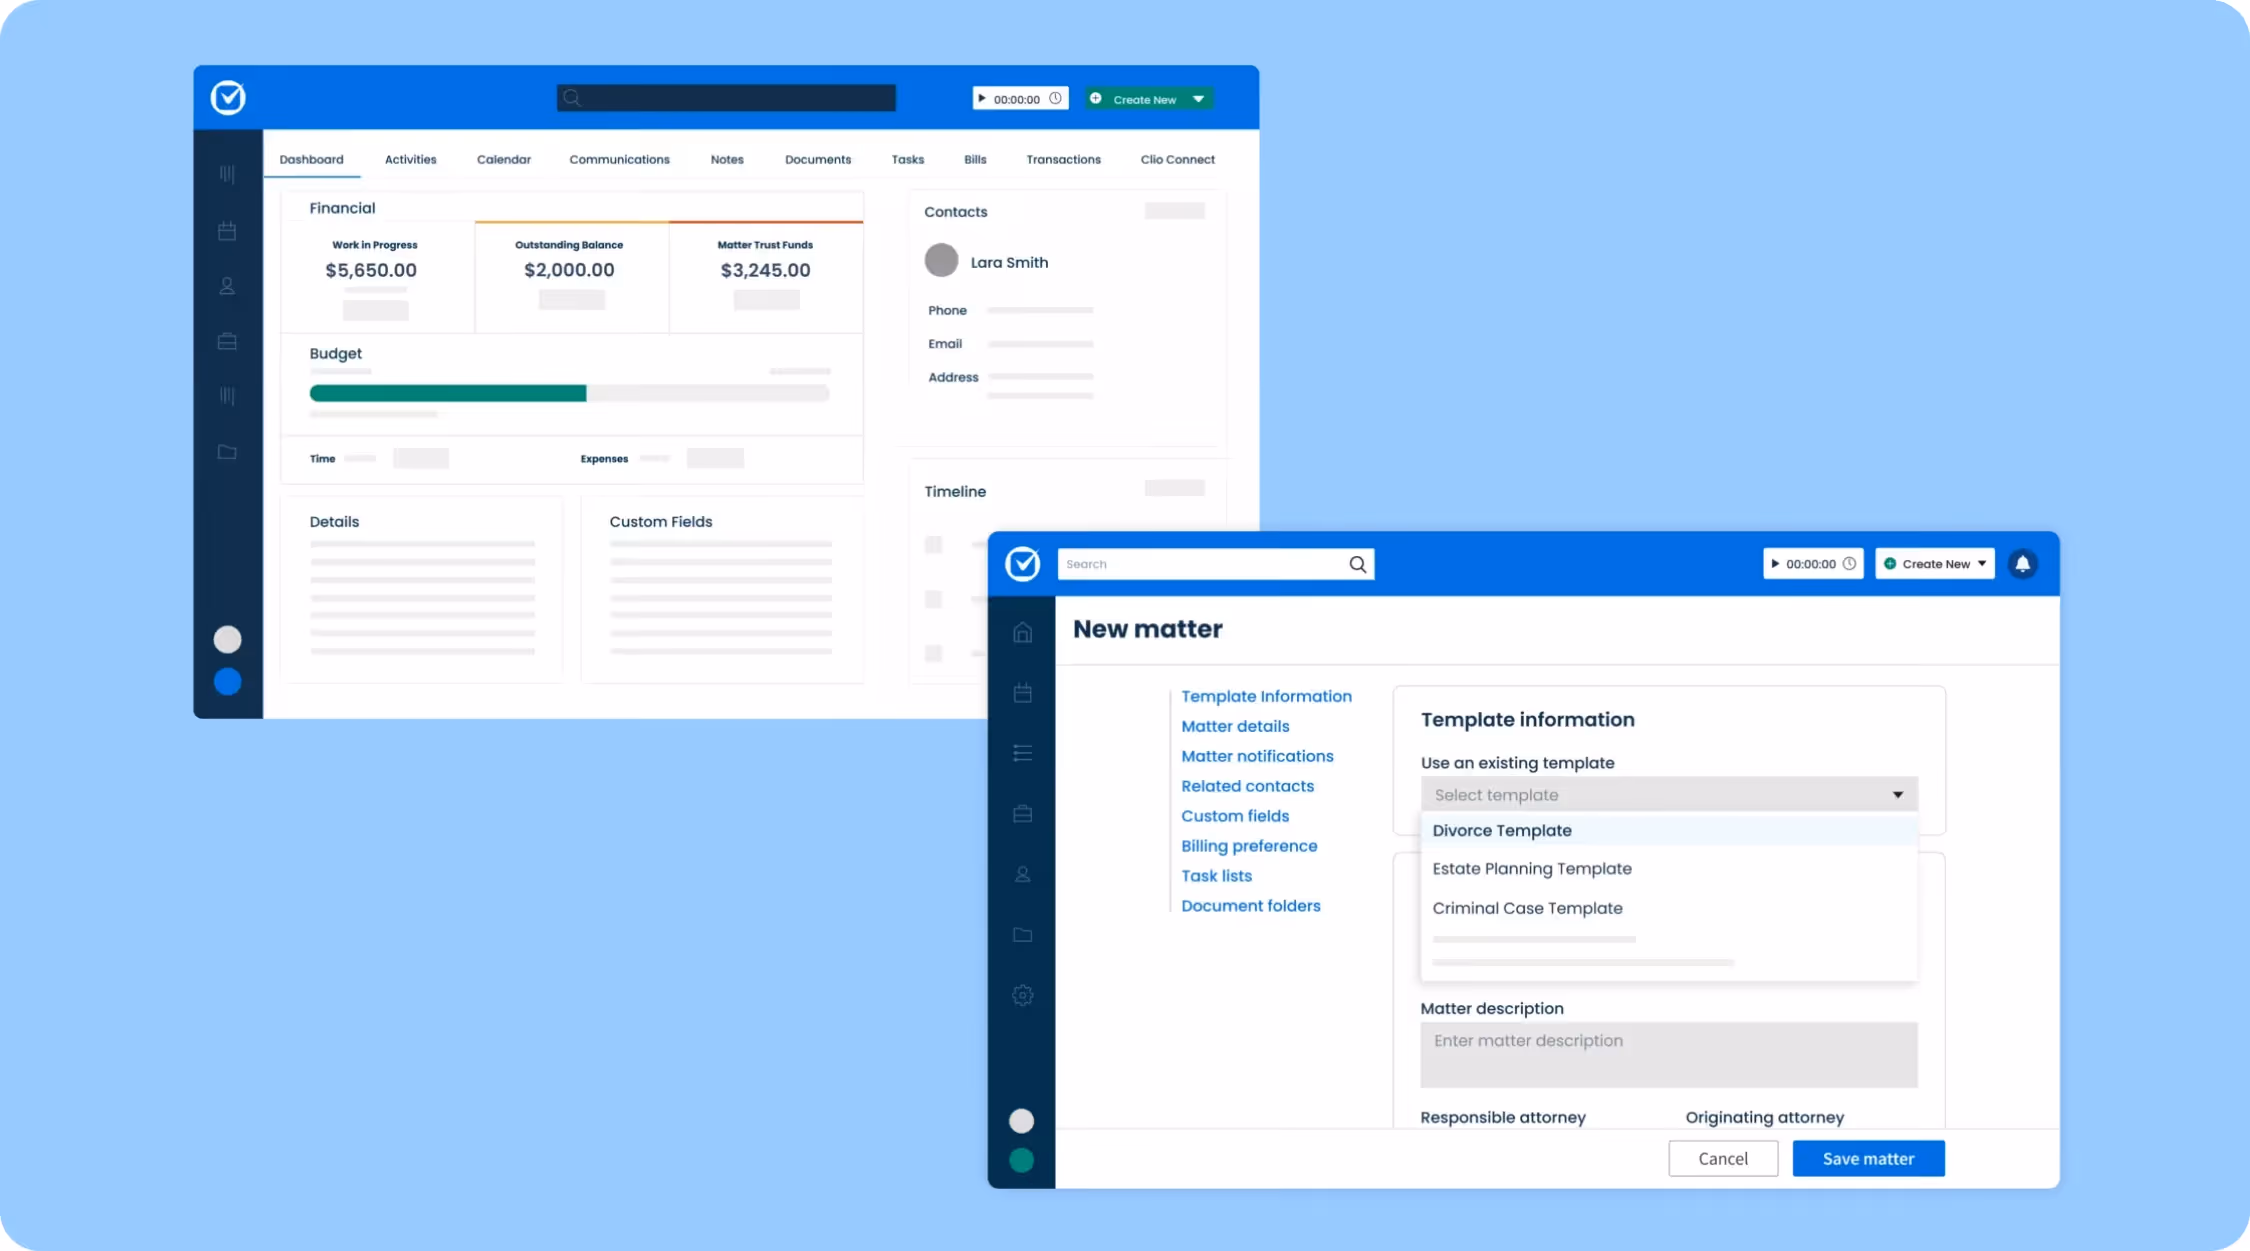Open the Contacts person icon in sidebar
Image resolution: width=2250 pixels, height=1251 pixels.
[x=1022, y=874]
